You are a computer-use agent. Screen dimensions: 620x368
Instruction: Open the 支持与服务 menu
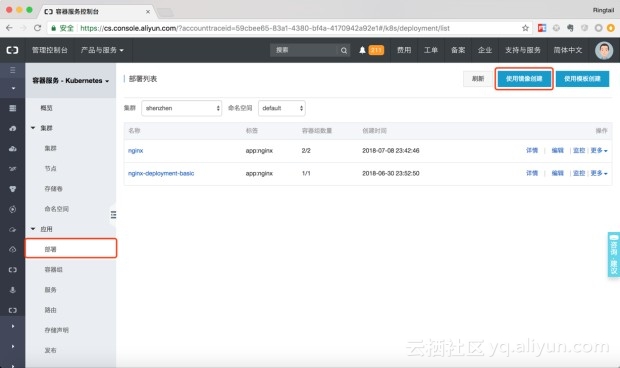tap(523, 50)
